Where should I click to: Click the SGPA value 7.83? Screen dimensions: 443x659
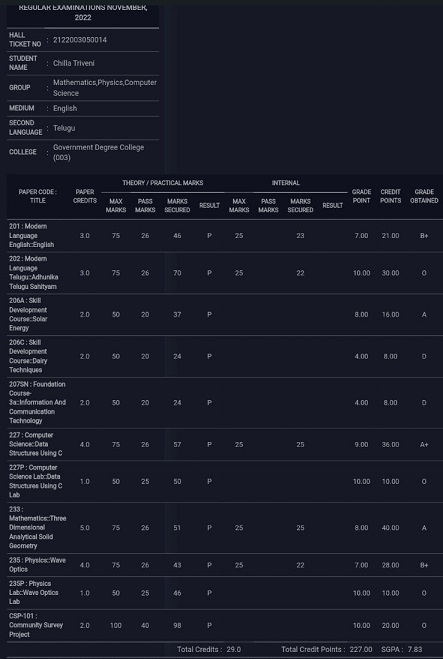(x=415, y=649)
